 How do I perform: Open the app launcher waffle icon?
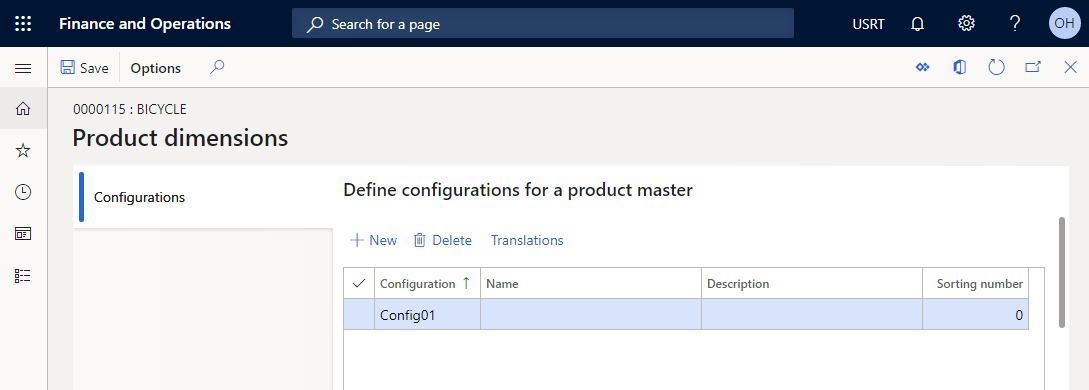tap(23, 24)
